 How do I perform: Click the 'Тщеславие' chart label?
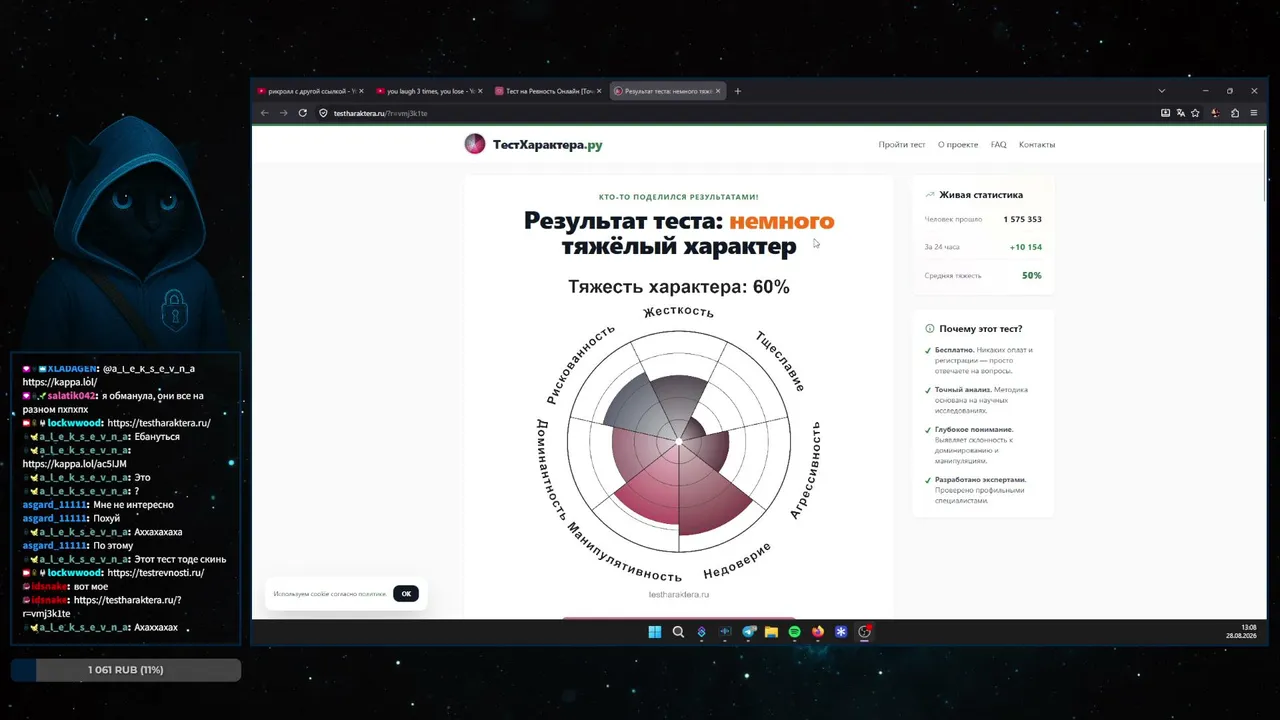click(x=780, y=360)
